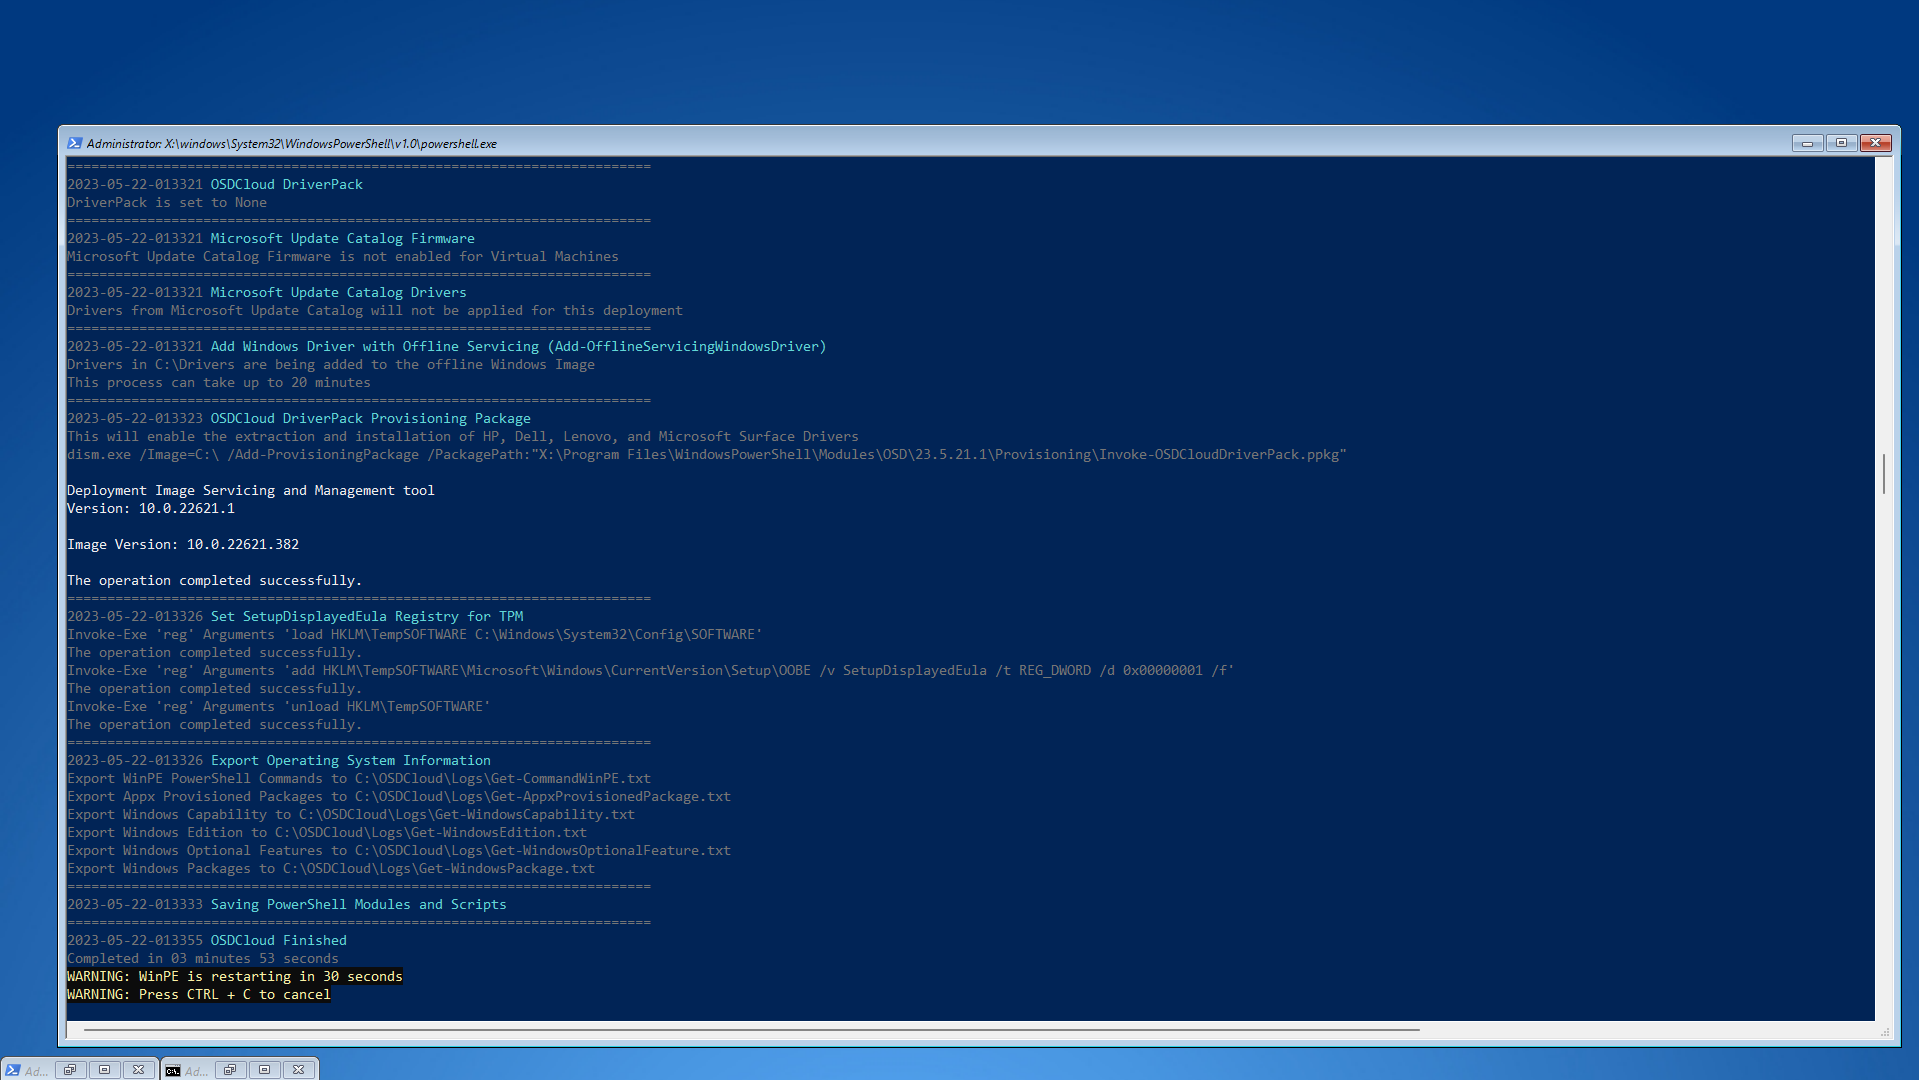The image size is (1919, 1080).
Task: Click the 'Deployment Image Servicing and Management tool' line
Action: [250, 490]
